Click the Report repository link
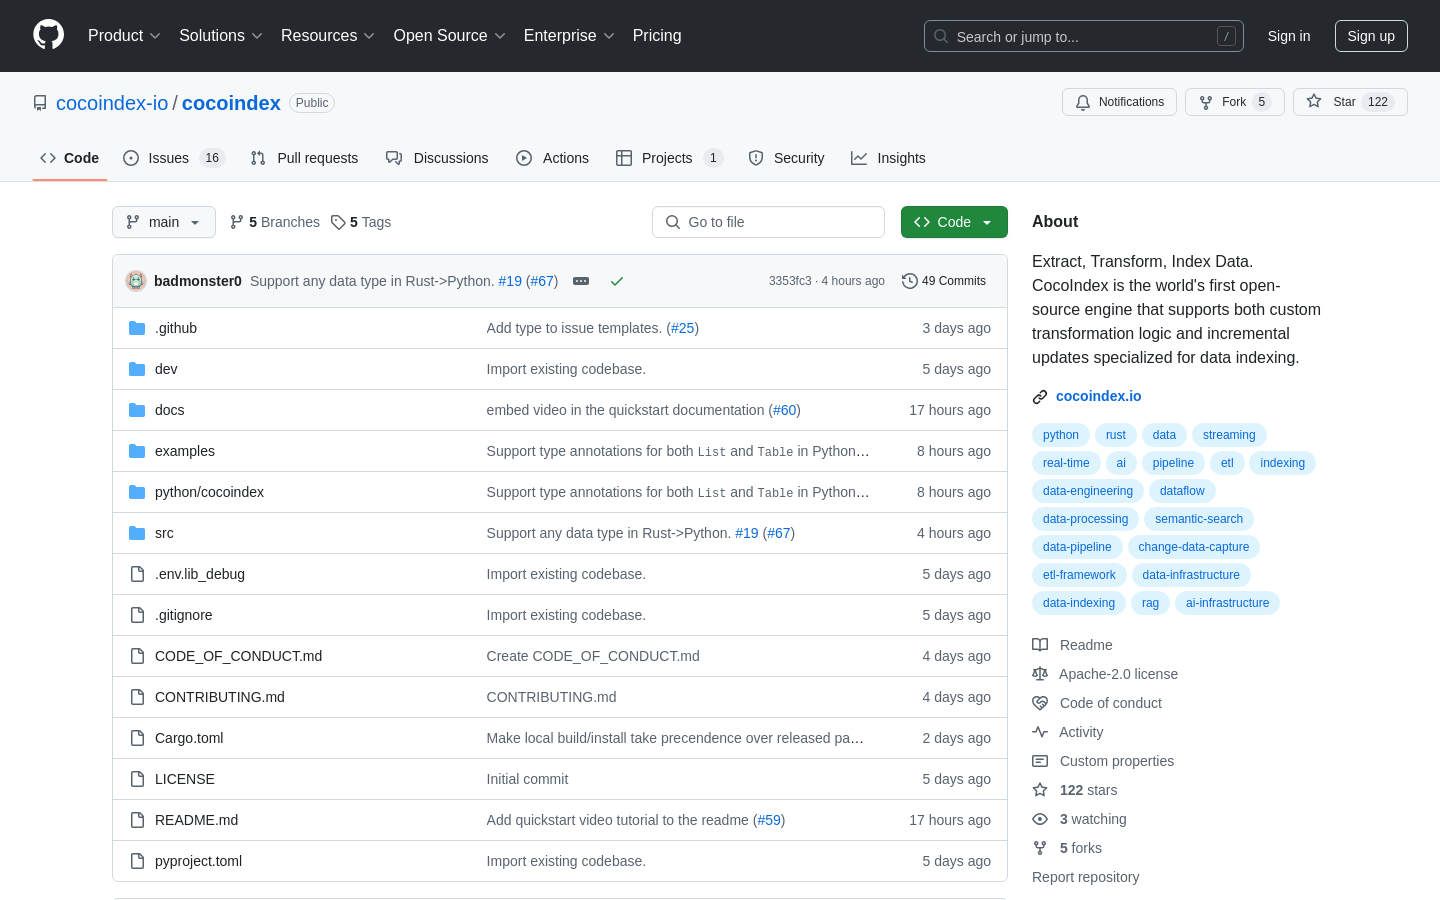 (1085, 877)
